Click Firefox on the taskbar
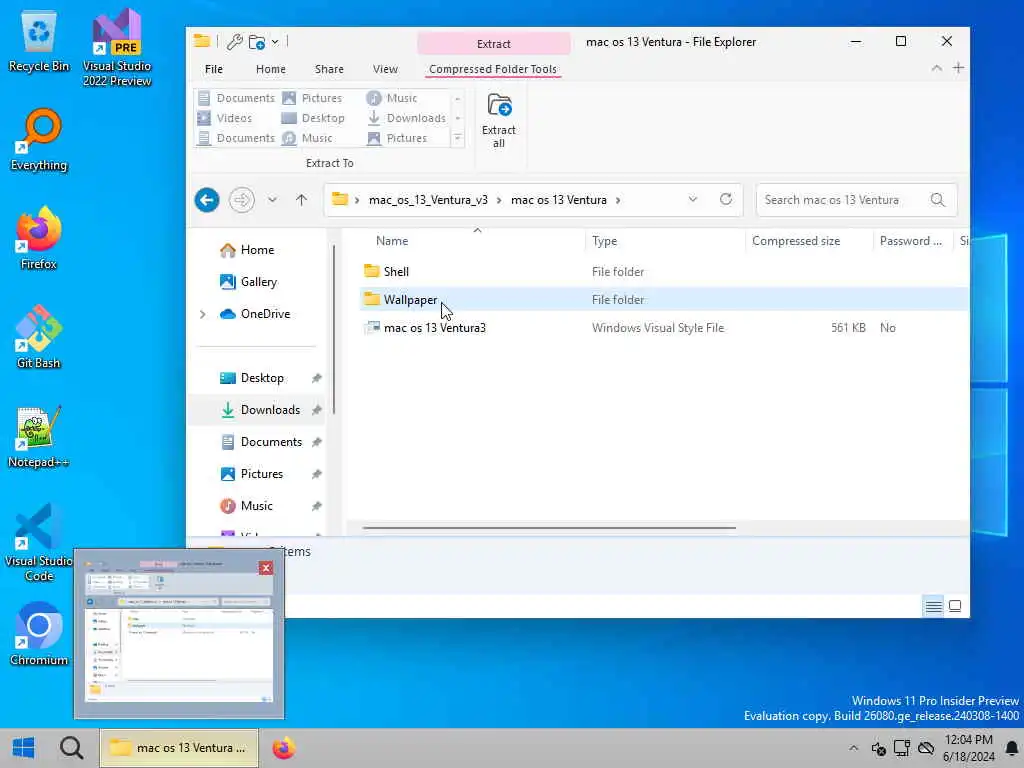Screen dimensions: 1024x768 283,748
